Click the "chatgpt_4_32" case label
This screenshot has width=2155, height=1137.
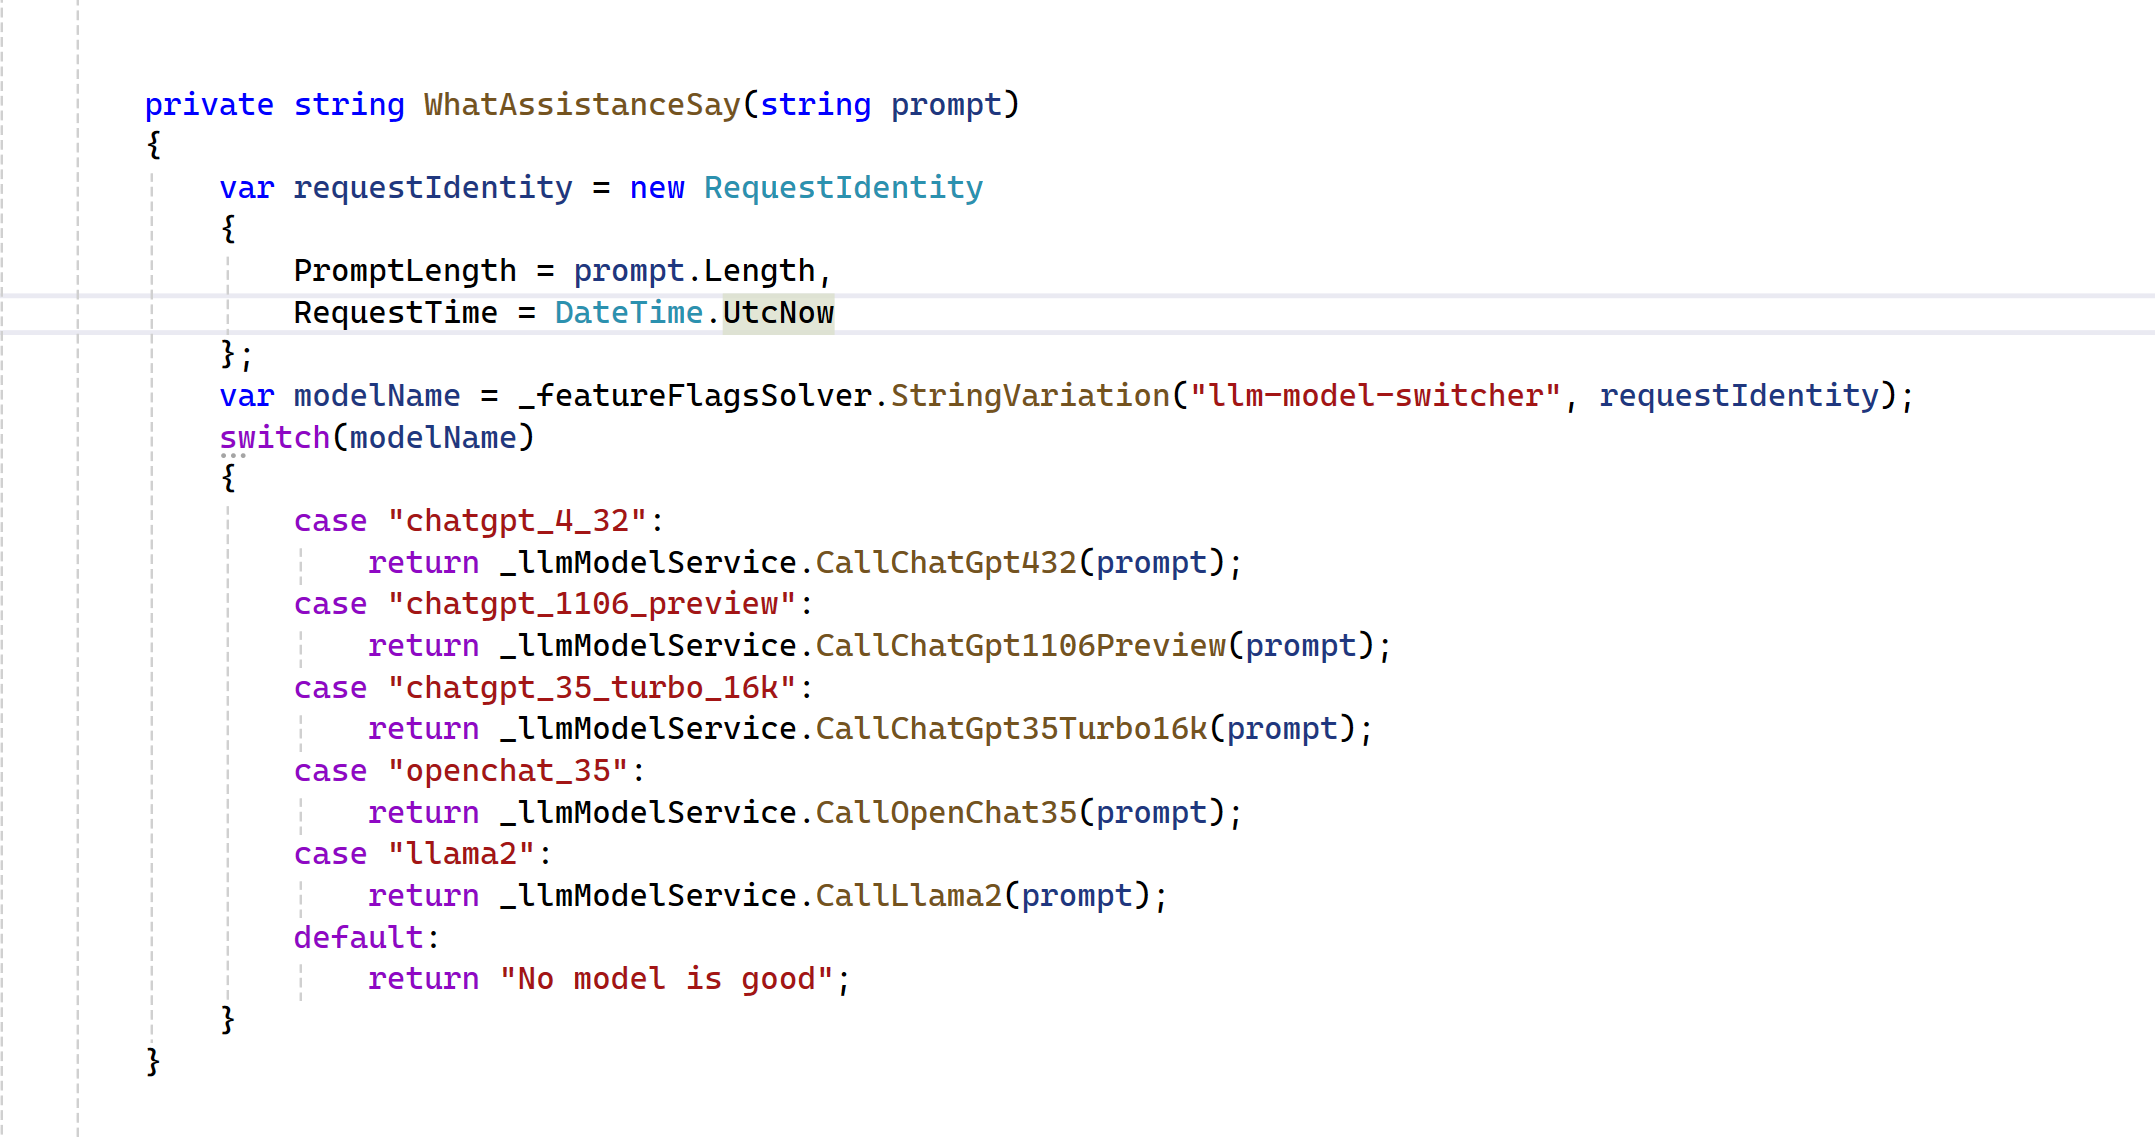coord(517,521)
